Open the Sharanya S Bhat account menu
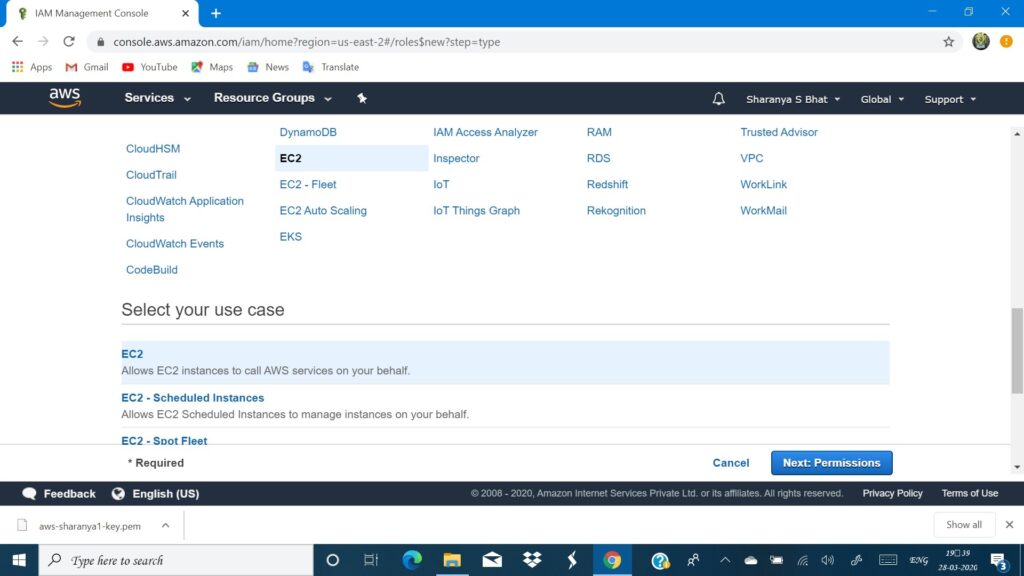Screen dimensions: 1024x576 tap(793, 99)
